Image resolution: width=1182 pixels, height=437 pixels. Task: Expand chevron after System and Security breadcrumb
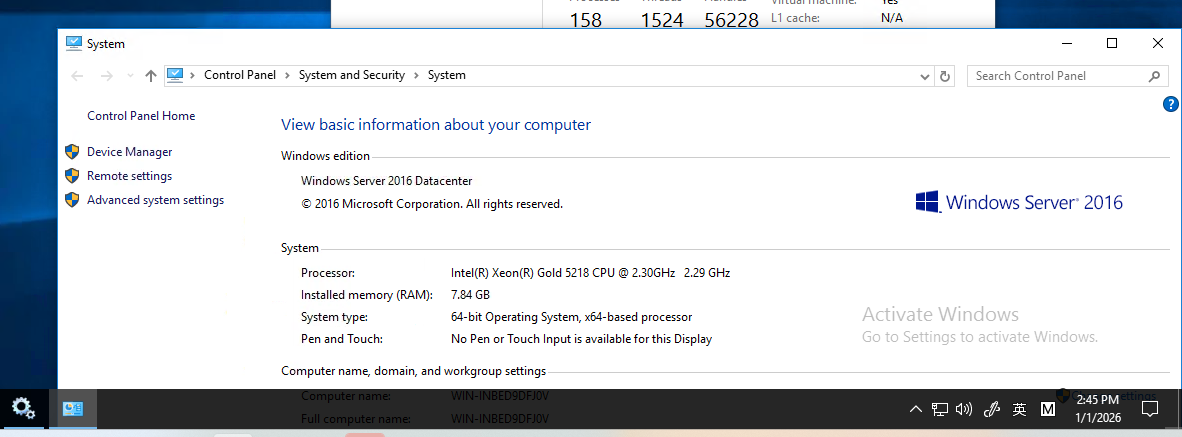tap(416, 75)
